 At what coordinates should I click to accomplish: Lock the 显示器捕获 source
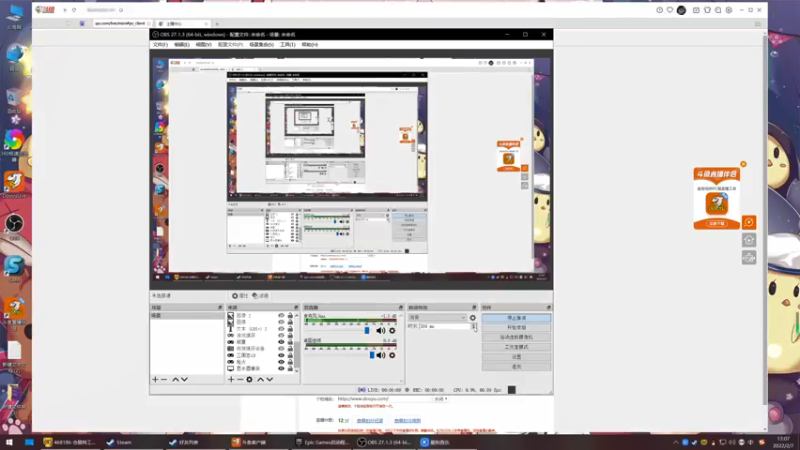(x=290, y=368)
